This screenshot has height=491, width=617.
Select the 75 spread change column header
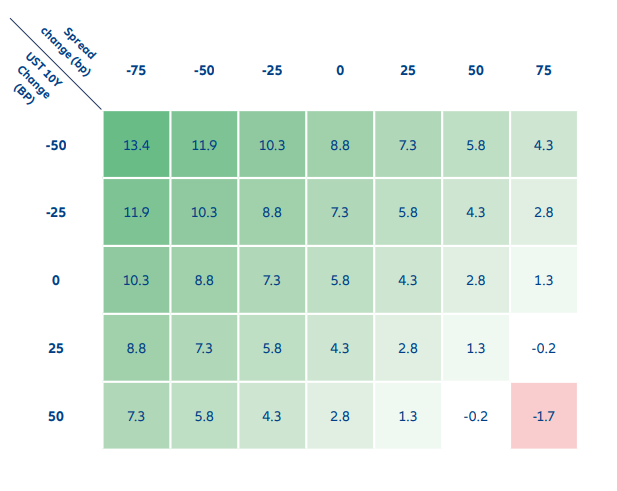click(543, 71)
